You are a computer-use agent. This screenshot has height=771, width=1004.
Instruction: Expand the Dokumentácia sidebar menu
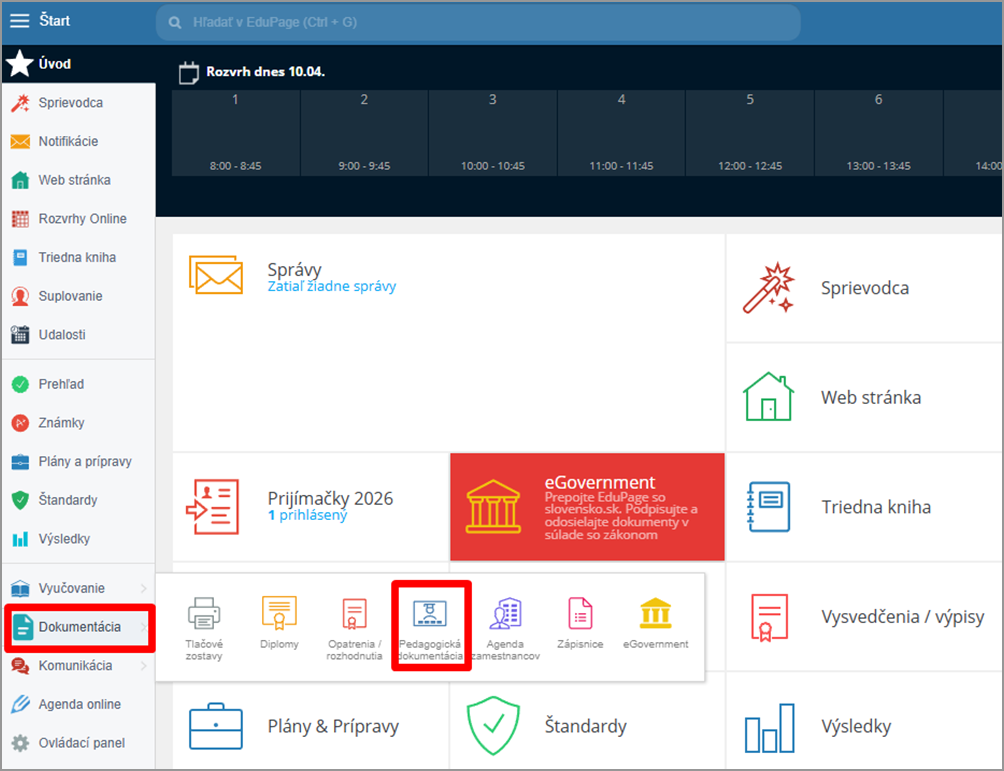pos(79,627)
